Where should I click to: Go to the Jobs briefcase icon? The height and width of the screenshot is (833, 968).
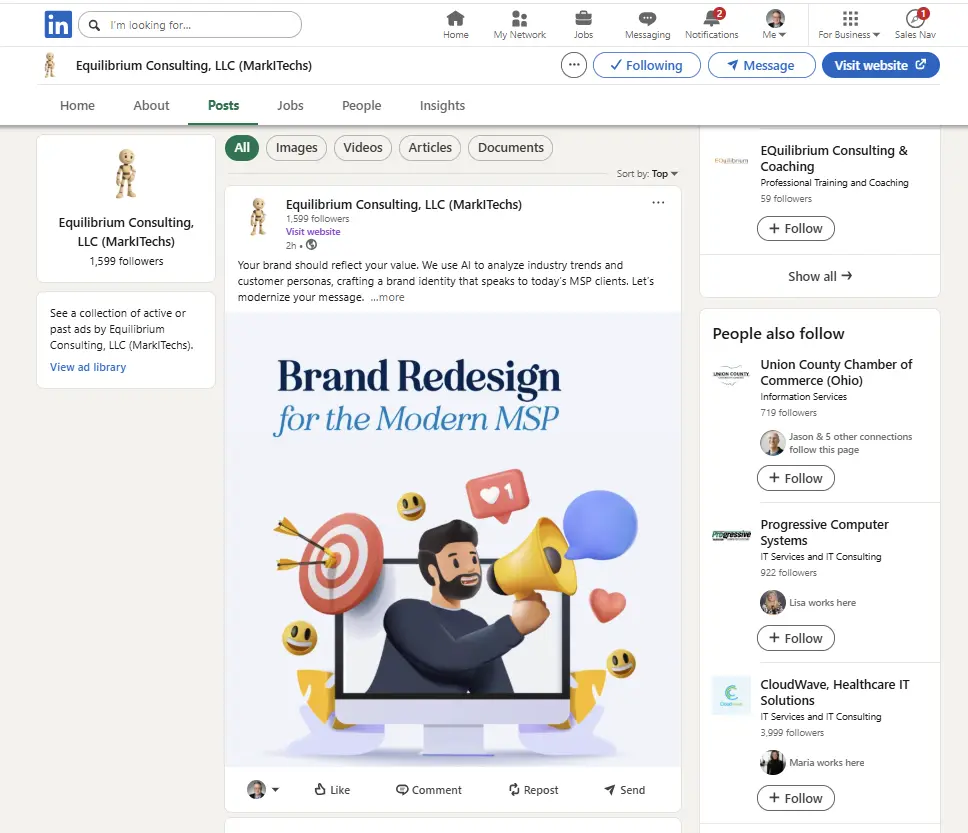point(583,19)
